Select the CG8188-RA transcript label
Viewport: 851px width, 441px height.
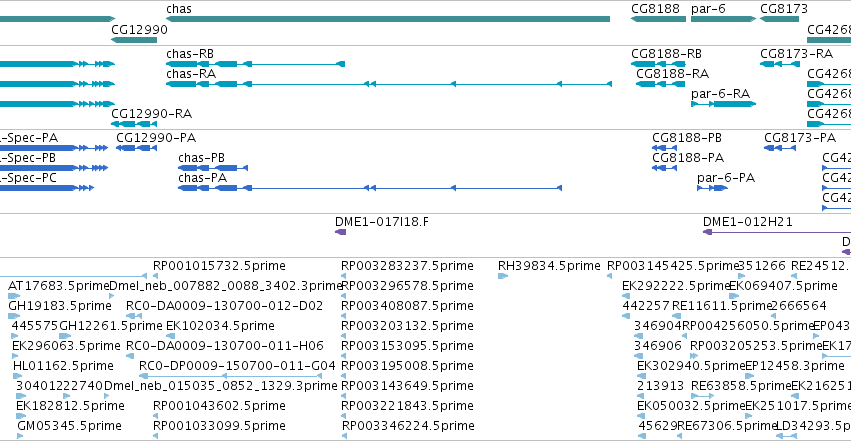click(x=672, y=74)
